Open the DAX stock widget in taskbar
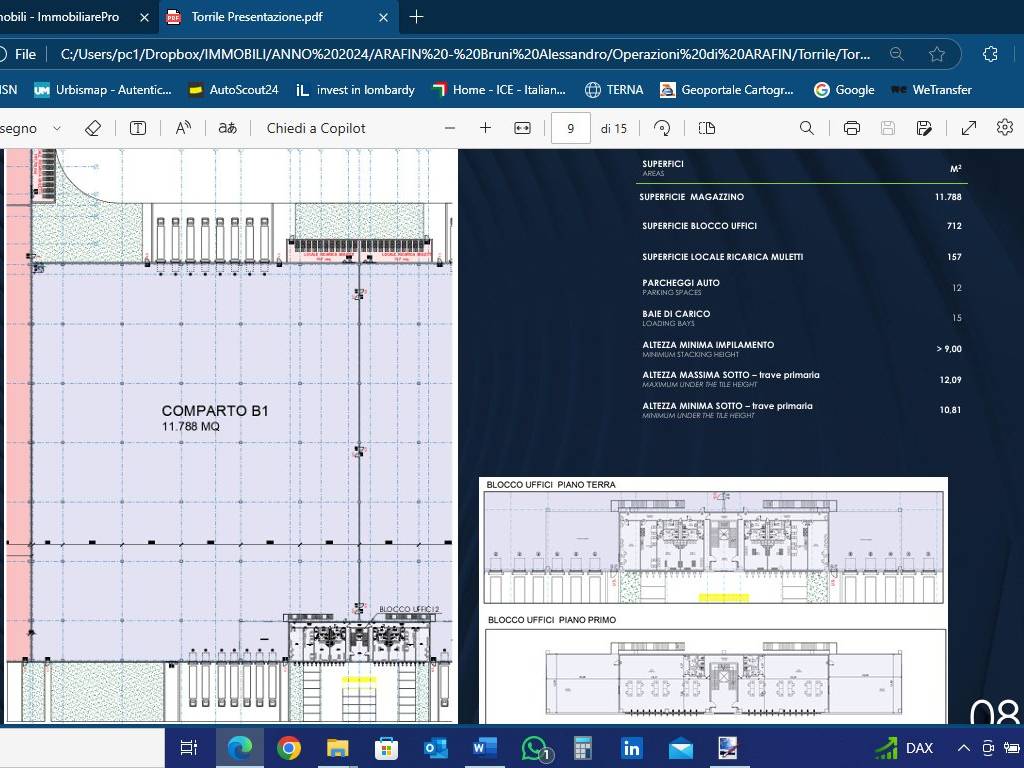 coord(904,748)
